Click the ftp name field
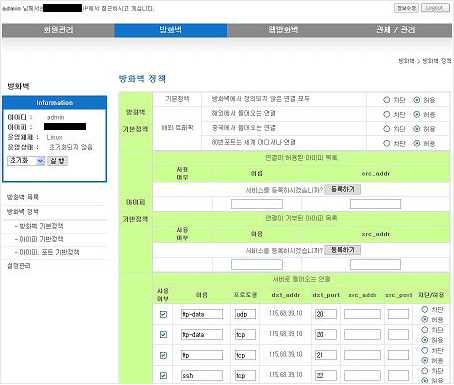This screenshot has width=454, height=385. pyautogui.click(x=202, y=355)
